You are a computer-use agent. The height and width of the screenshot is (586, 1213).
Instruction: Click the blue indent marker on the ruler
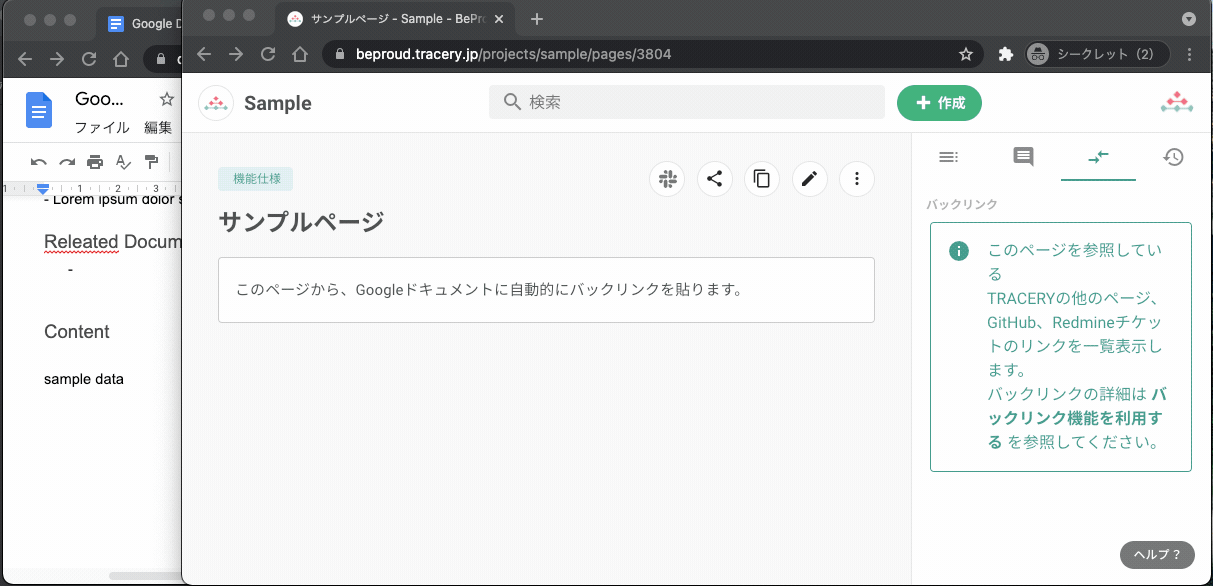pyautogui.click(x=44, y=189)
